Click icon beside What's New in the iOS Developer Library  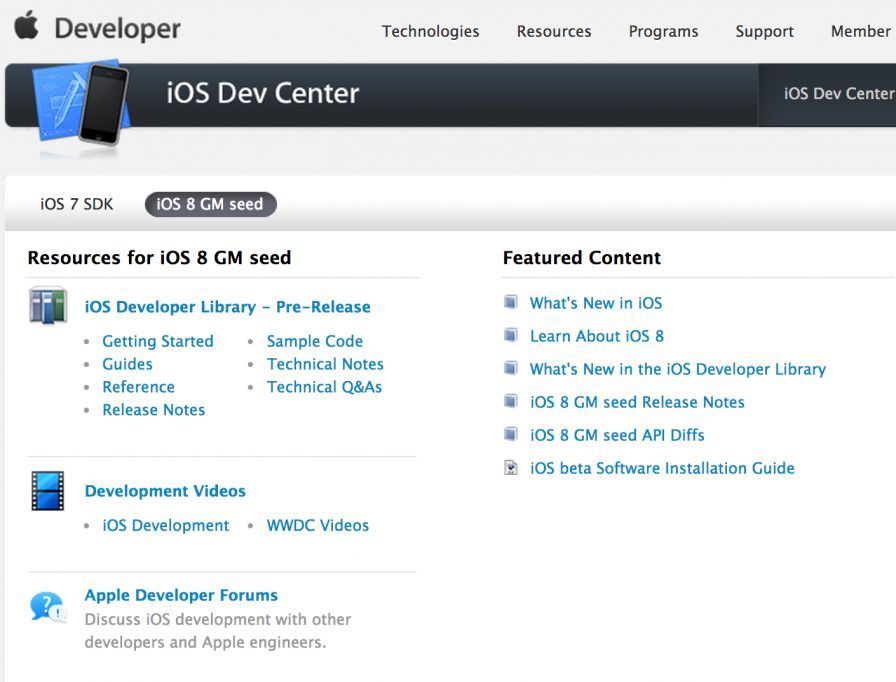pos(510,368)
